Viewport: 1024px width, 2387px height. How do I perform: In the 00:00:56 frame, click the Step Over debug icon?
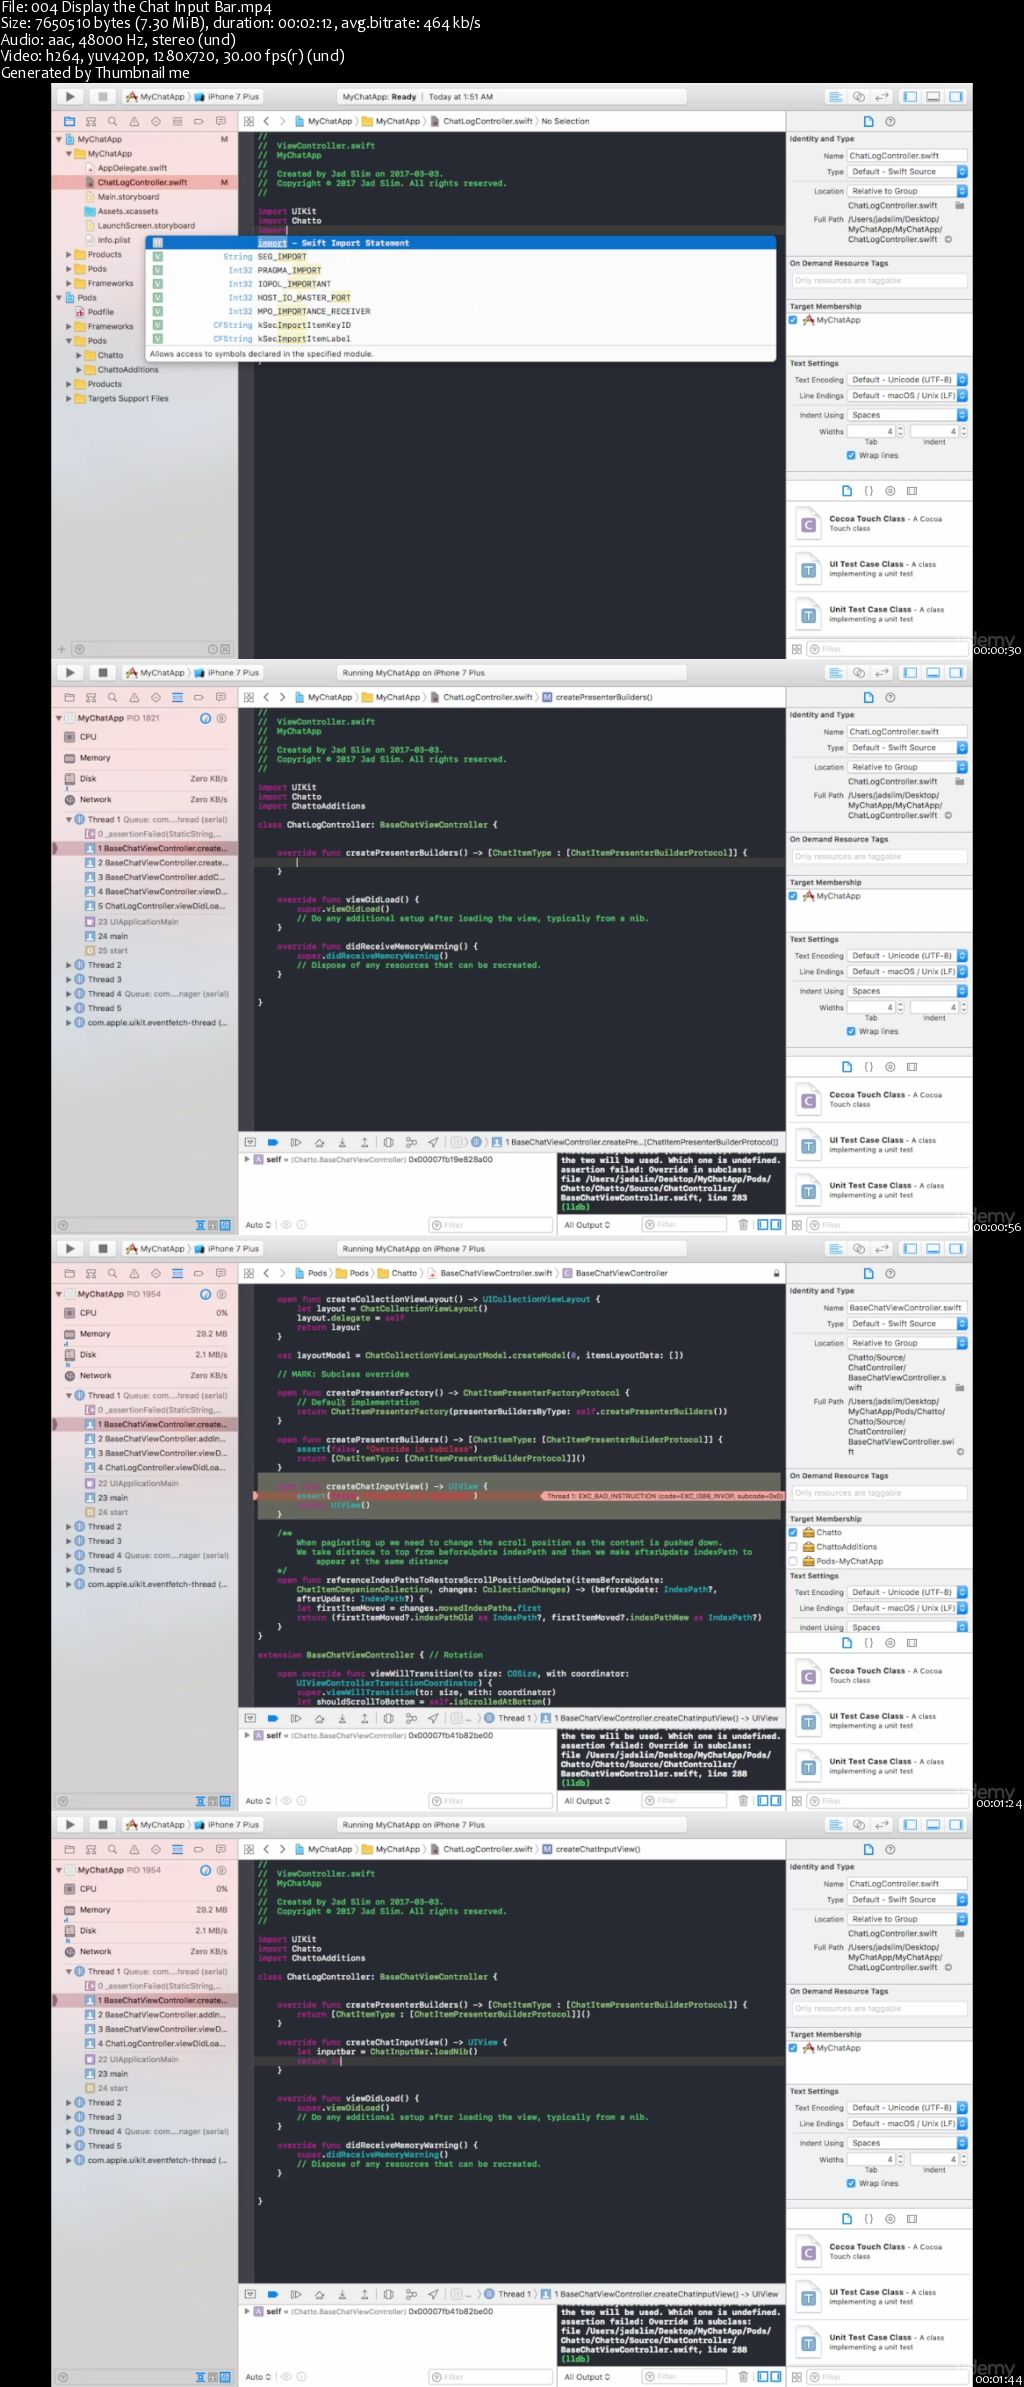(x=319, y=1142)
